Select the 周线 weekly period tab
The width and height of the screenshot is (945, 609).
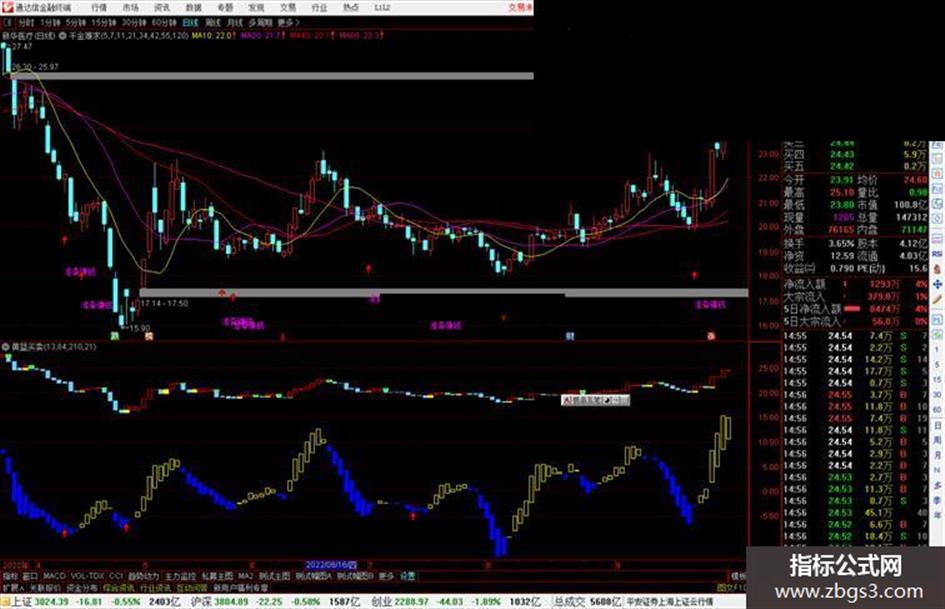click(x=213, y=22)
